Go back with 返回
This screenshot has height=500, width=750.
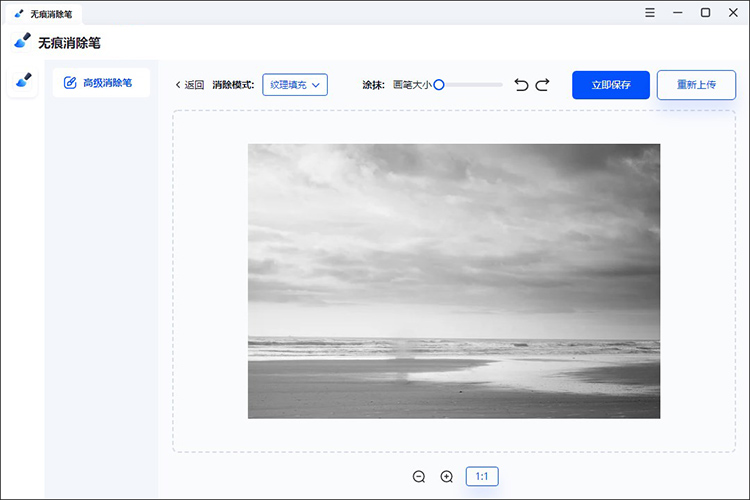(x=190, y=85)
